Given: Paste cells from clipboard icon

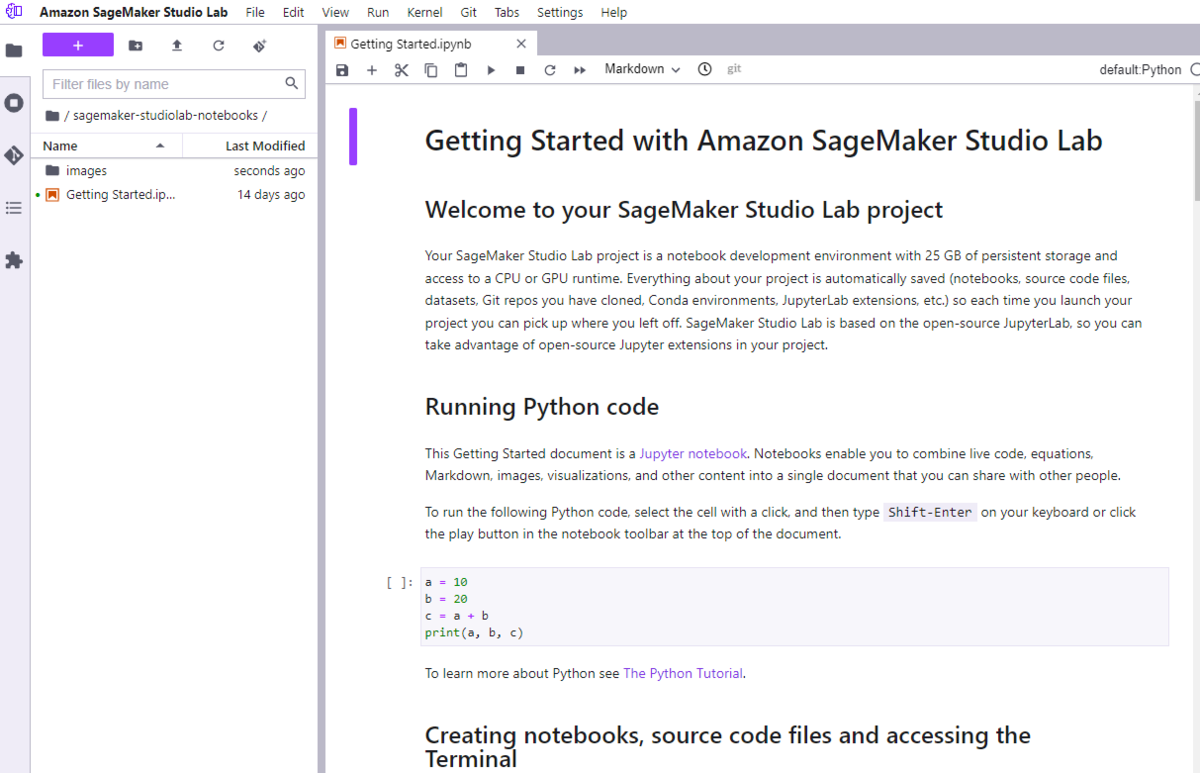Looking at the screenshot, I should [x=461, y=70].
